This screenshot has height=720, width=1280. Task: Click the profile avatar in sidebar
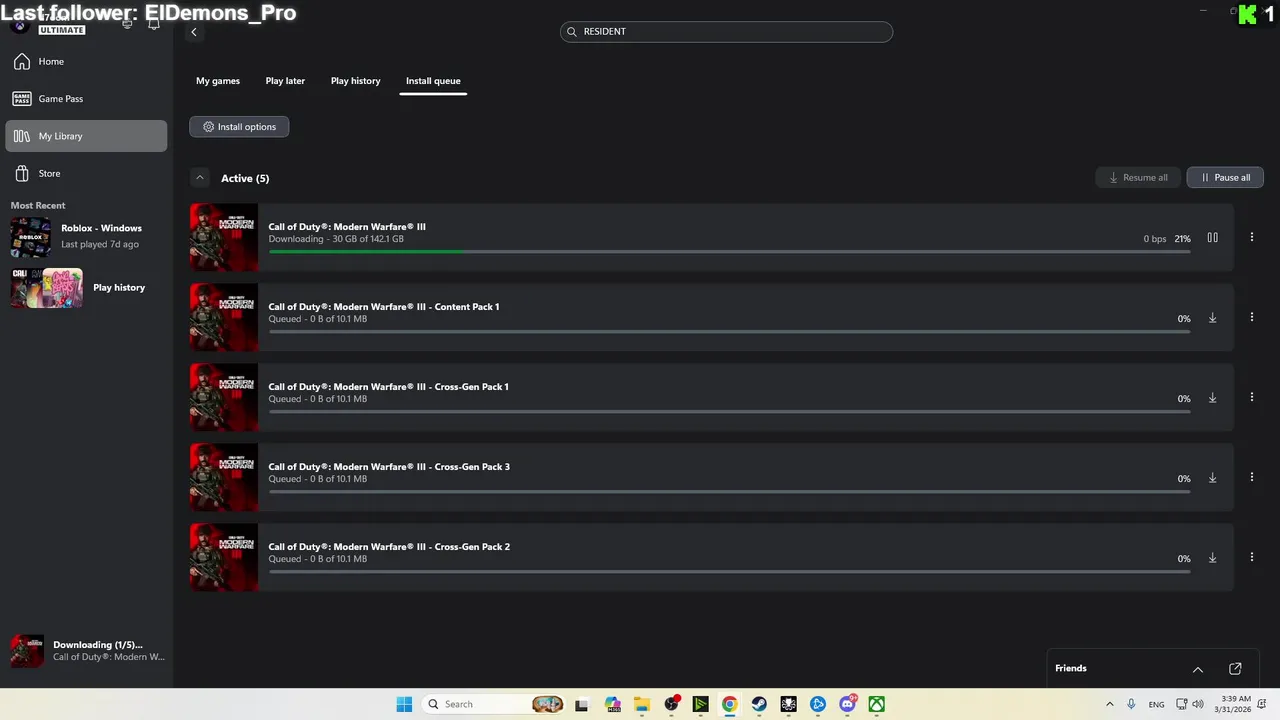coord(19,25)
